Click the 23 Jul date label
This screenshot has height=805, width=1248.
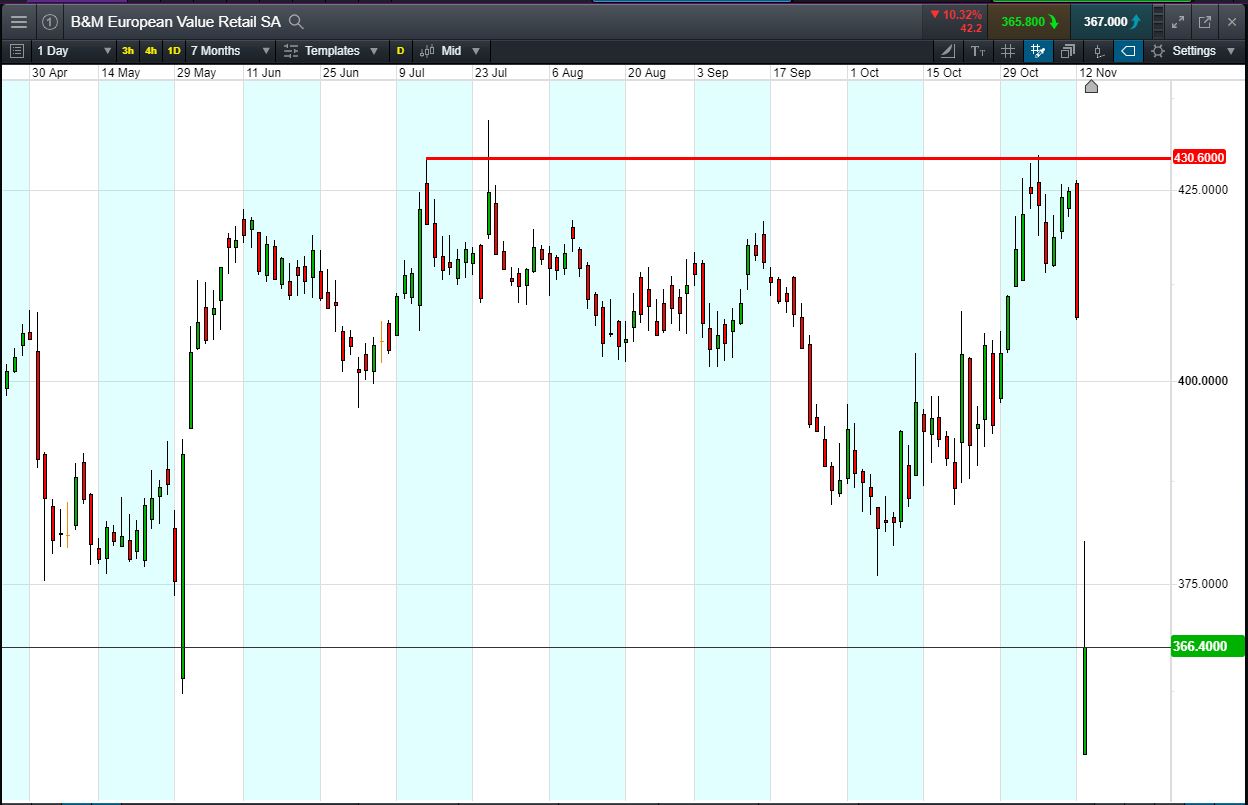pos(491,73)
